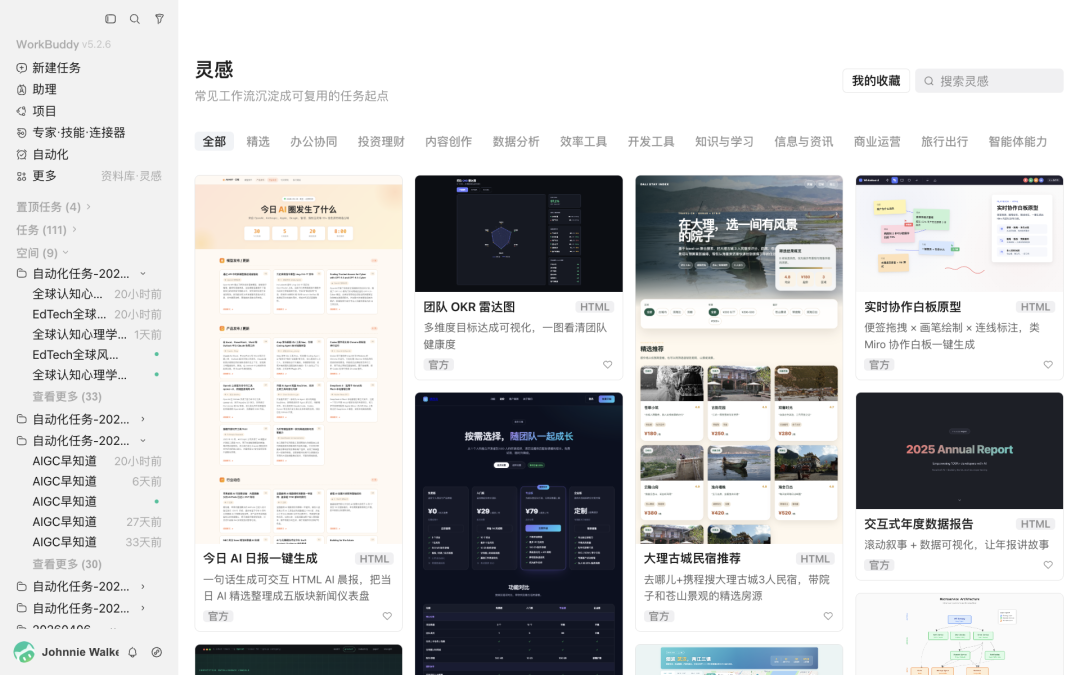Viewport: 1080px width, 675px height.
Task: Open AIGC早知道 task from 20小时前
Action: [96, 461]
